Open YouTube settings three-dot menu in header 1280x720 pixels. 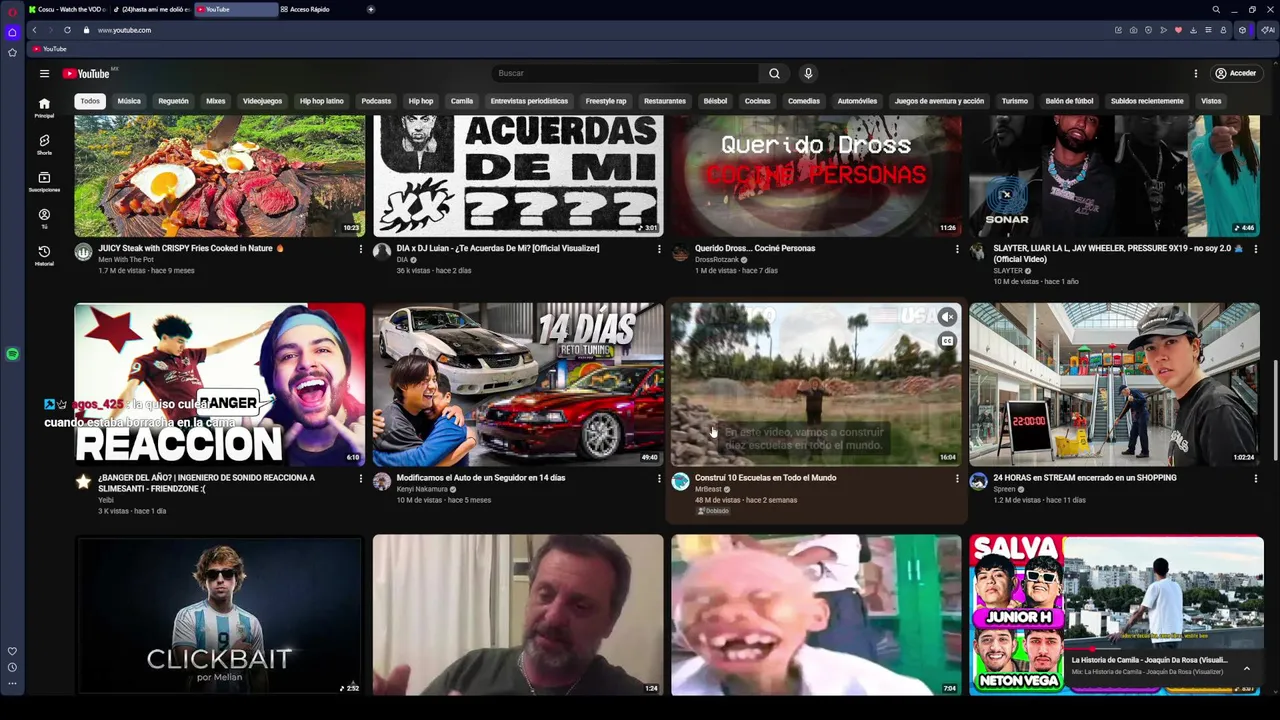(1195, 73)
